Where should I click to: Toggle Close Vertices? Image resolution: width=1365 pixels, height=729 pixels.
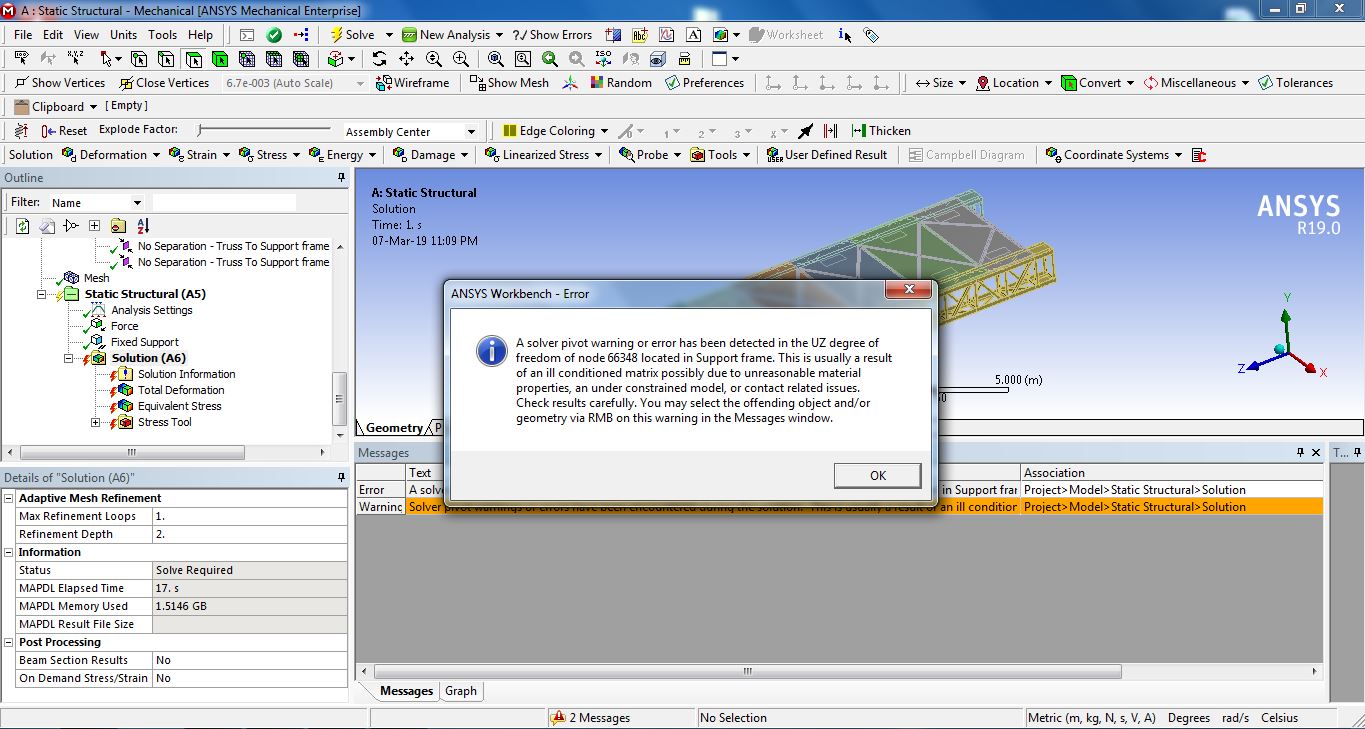(x=163, y=83)
